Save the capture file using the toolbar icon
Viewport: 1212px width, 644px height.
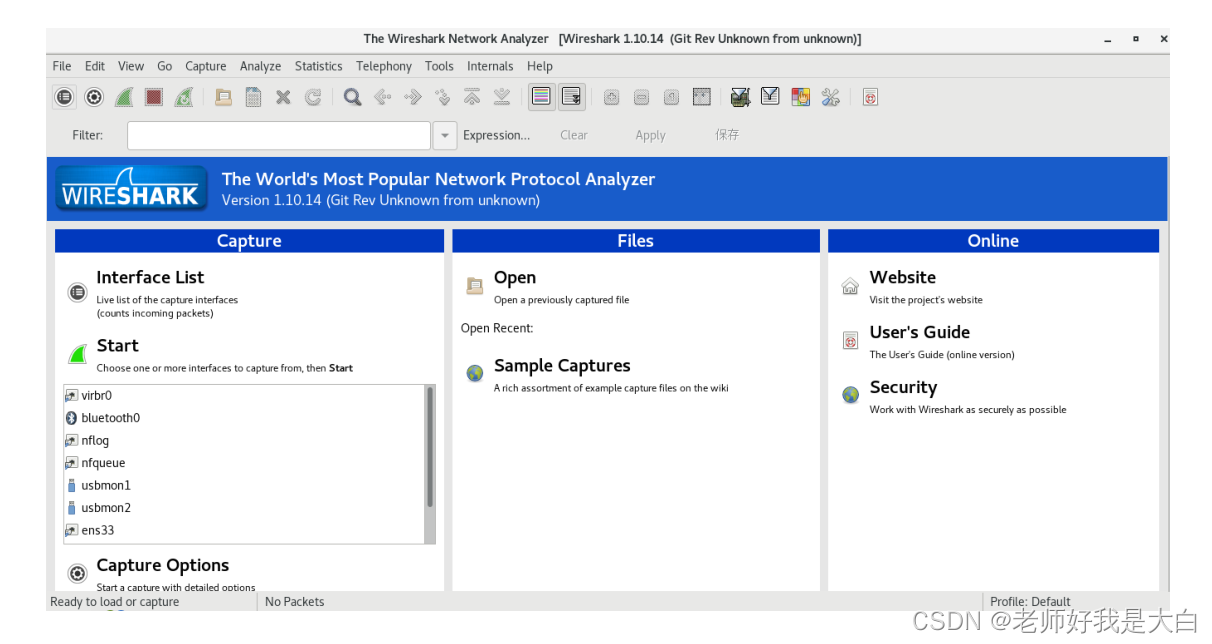pos(254,97)
